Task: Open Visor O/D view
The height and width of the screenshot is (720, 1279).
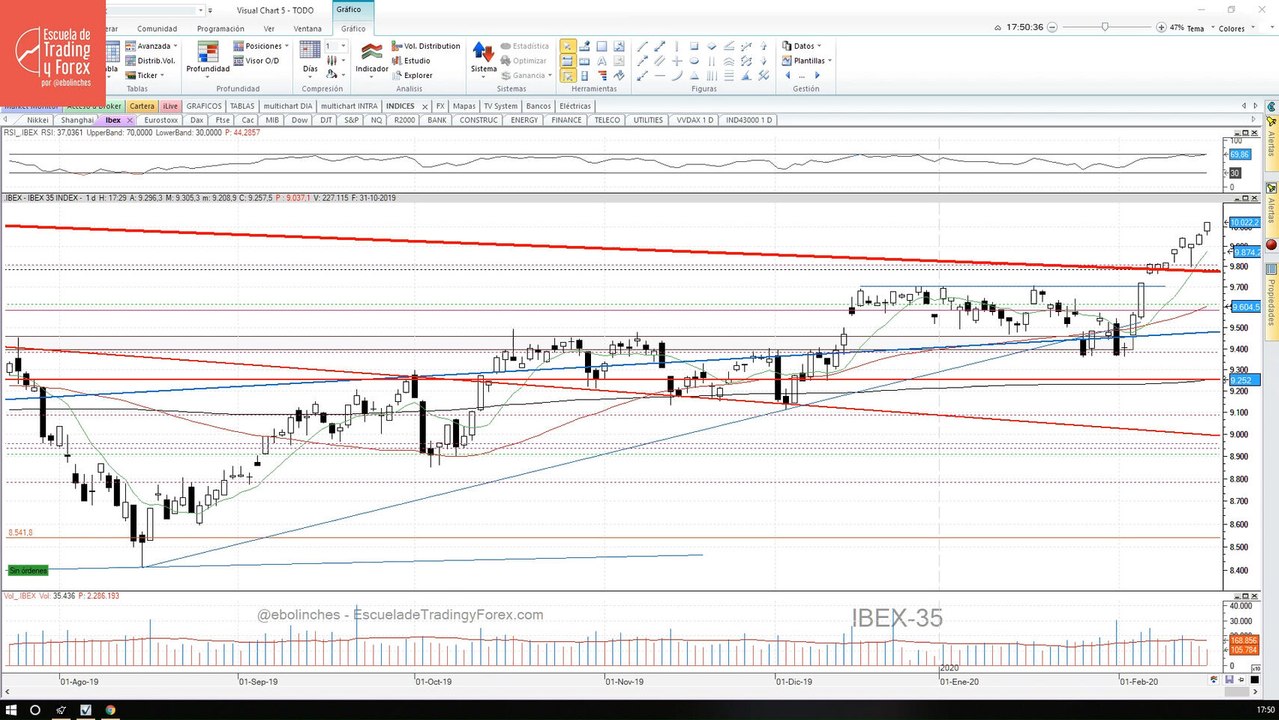Action: click(256, 61)
